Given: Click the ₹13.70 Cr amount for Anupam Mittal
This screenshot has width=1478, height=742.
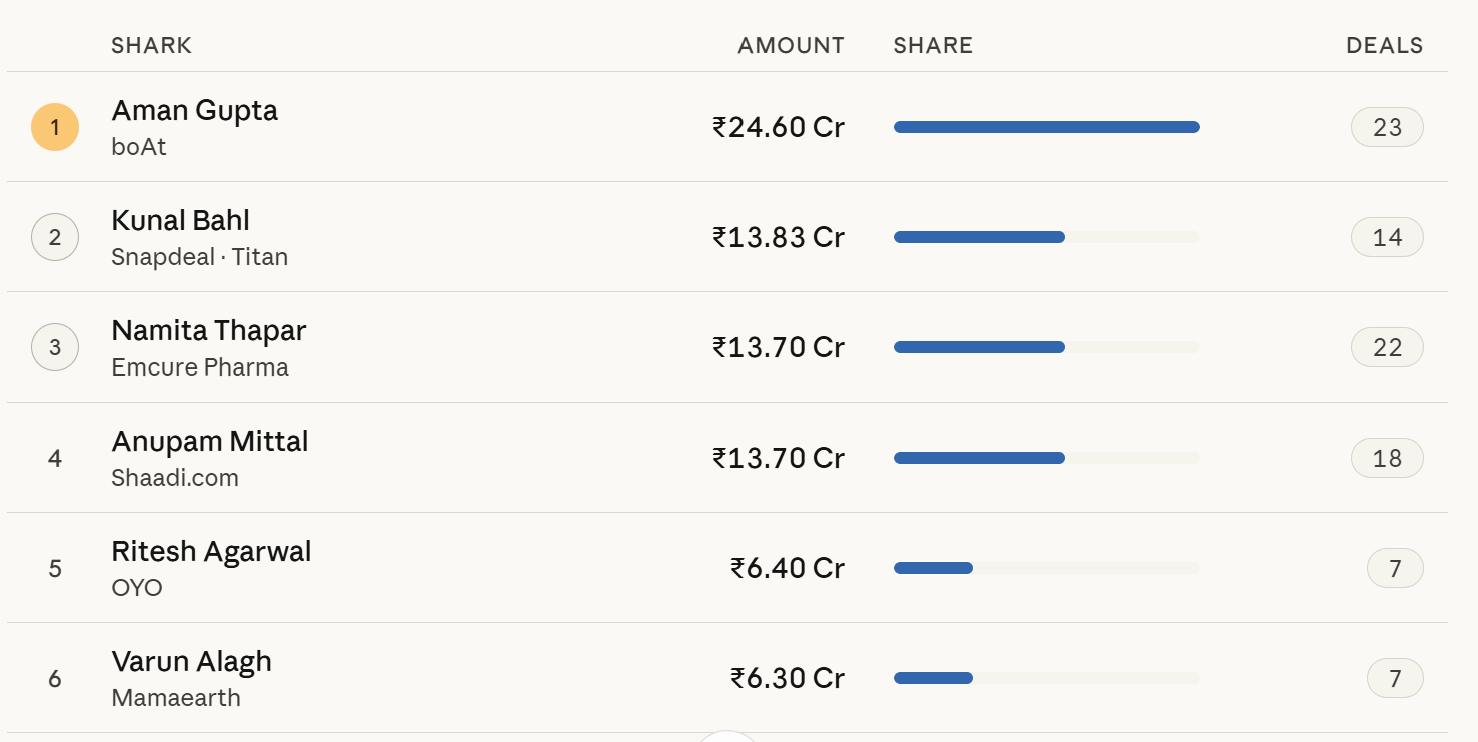Looking at the screenshot, I should pos(778,458).
